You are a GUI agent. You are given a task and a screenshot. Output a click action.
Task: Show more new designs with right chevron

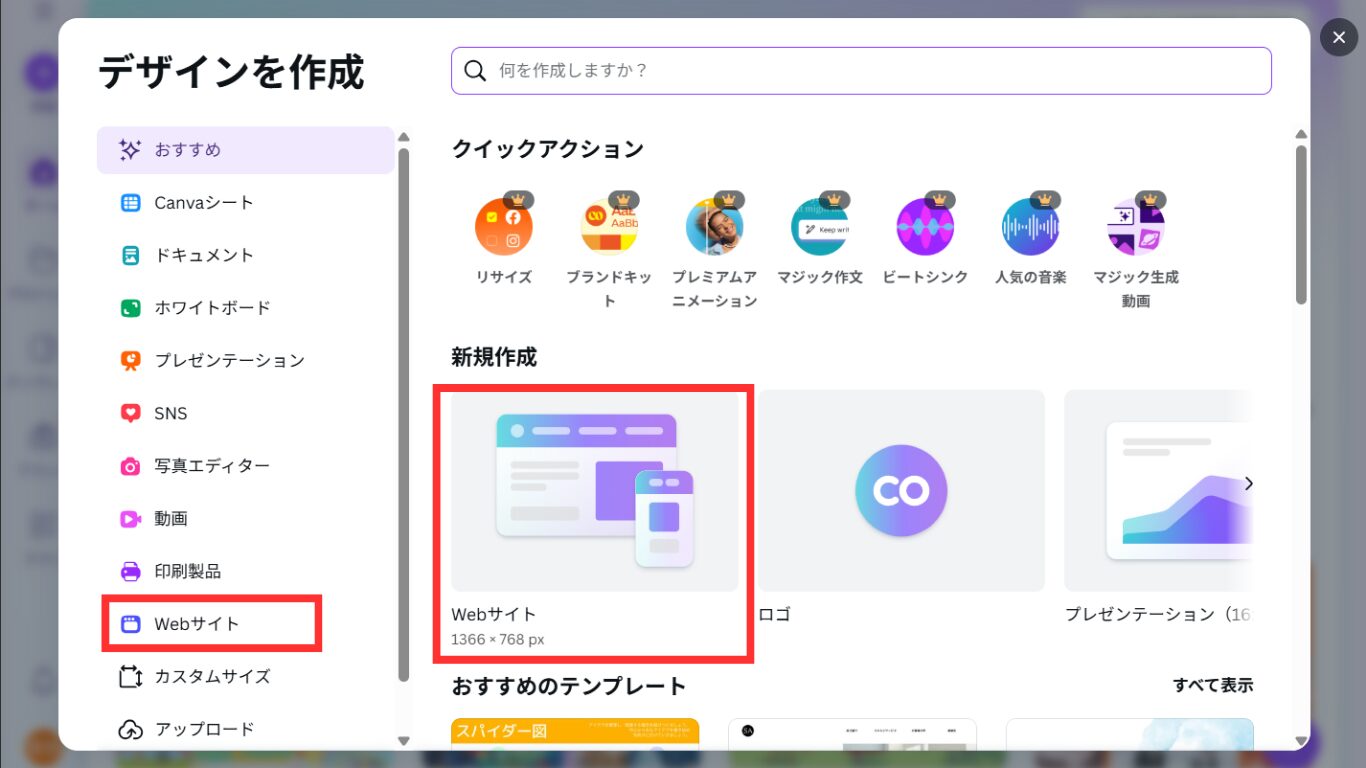pos(1248,484)
